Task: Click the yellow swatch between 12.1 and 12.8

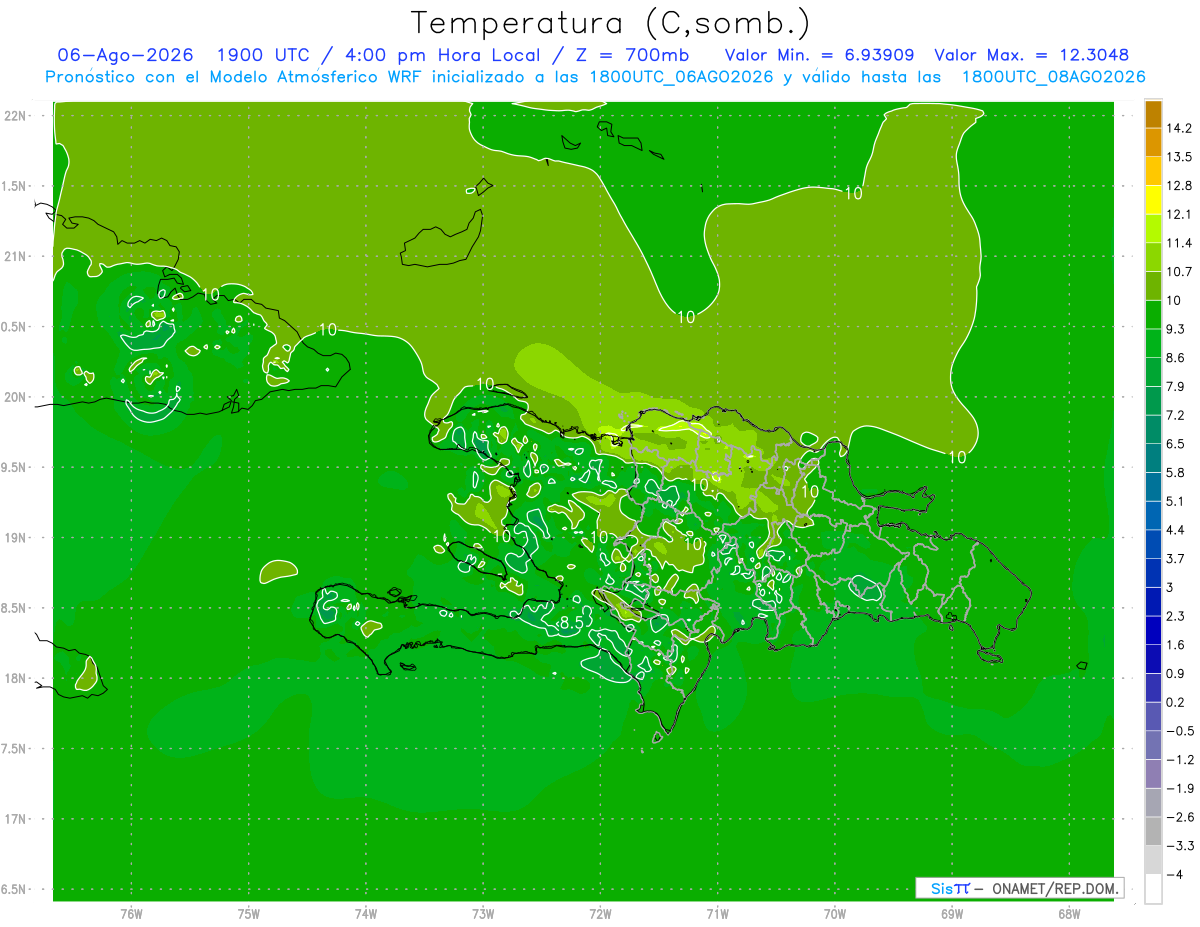Action: [1153, 200]
